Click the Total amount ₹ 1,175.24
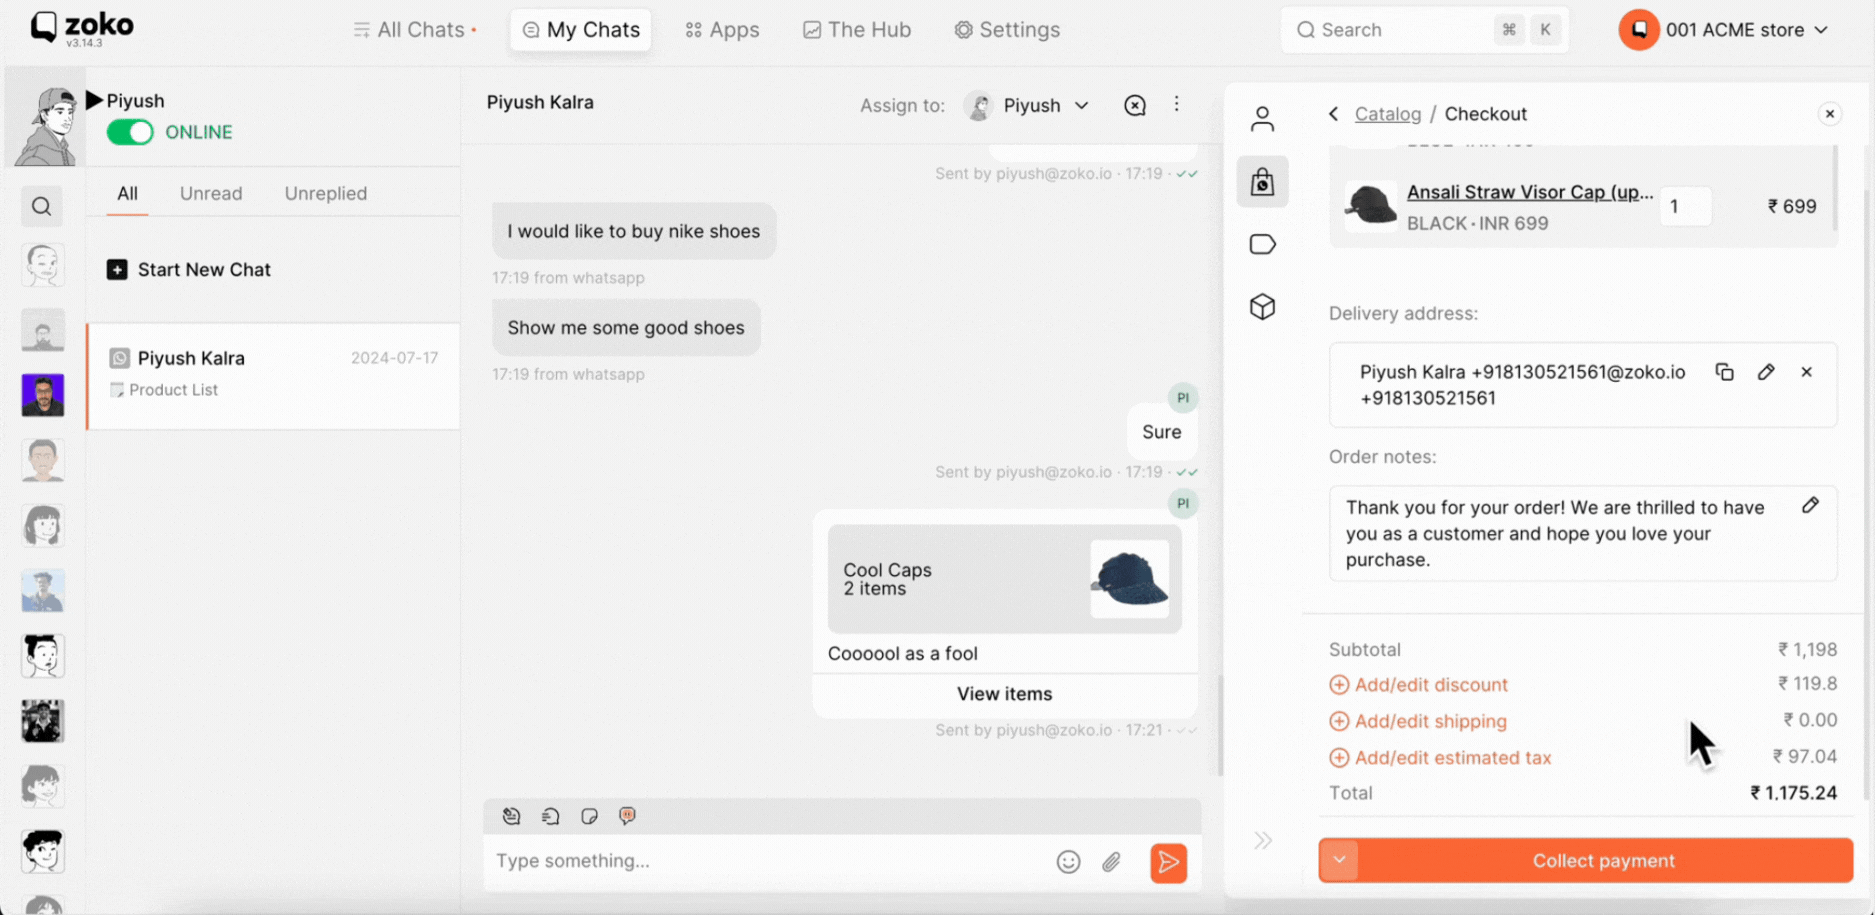The width and height of the screenshot is (1875, 915). pos(1793,793)
